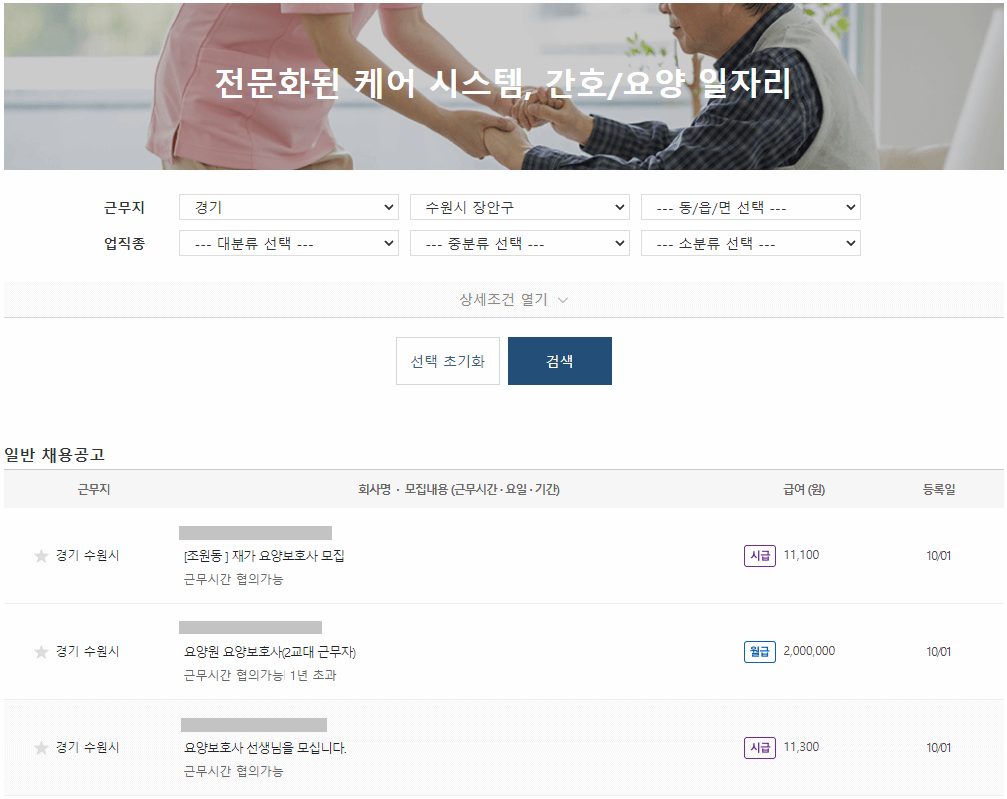Image resolution: width=1007 pixels, height=799 pixels.
Task: Click the 급여 (원) column header
Action: (804, 489)
